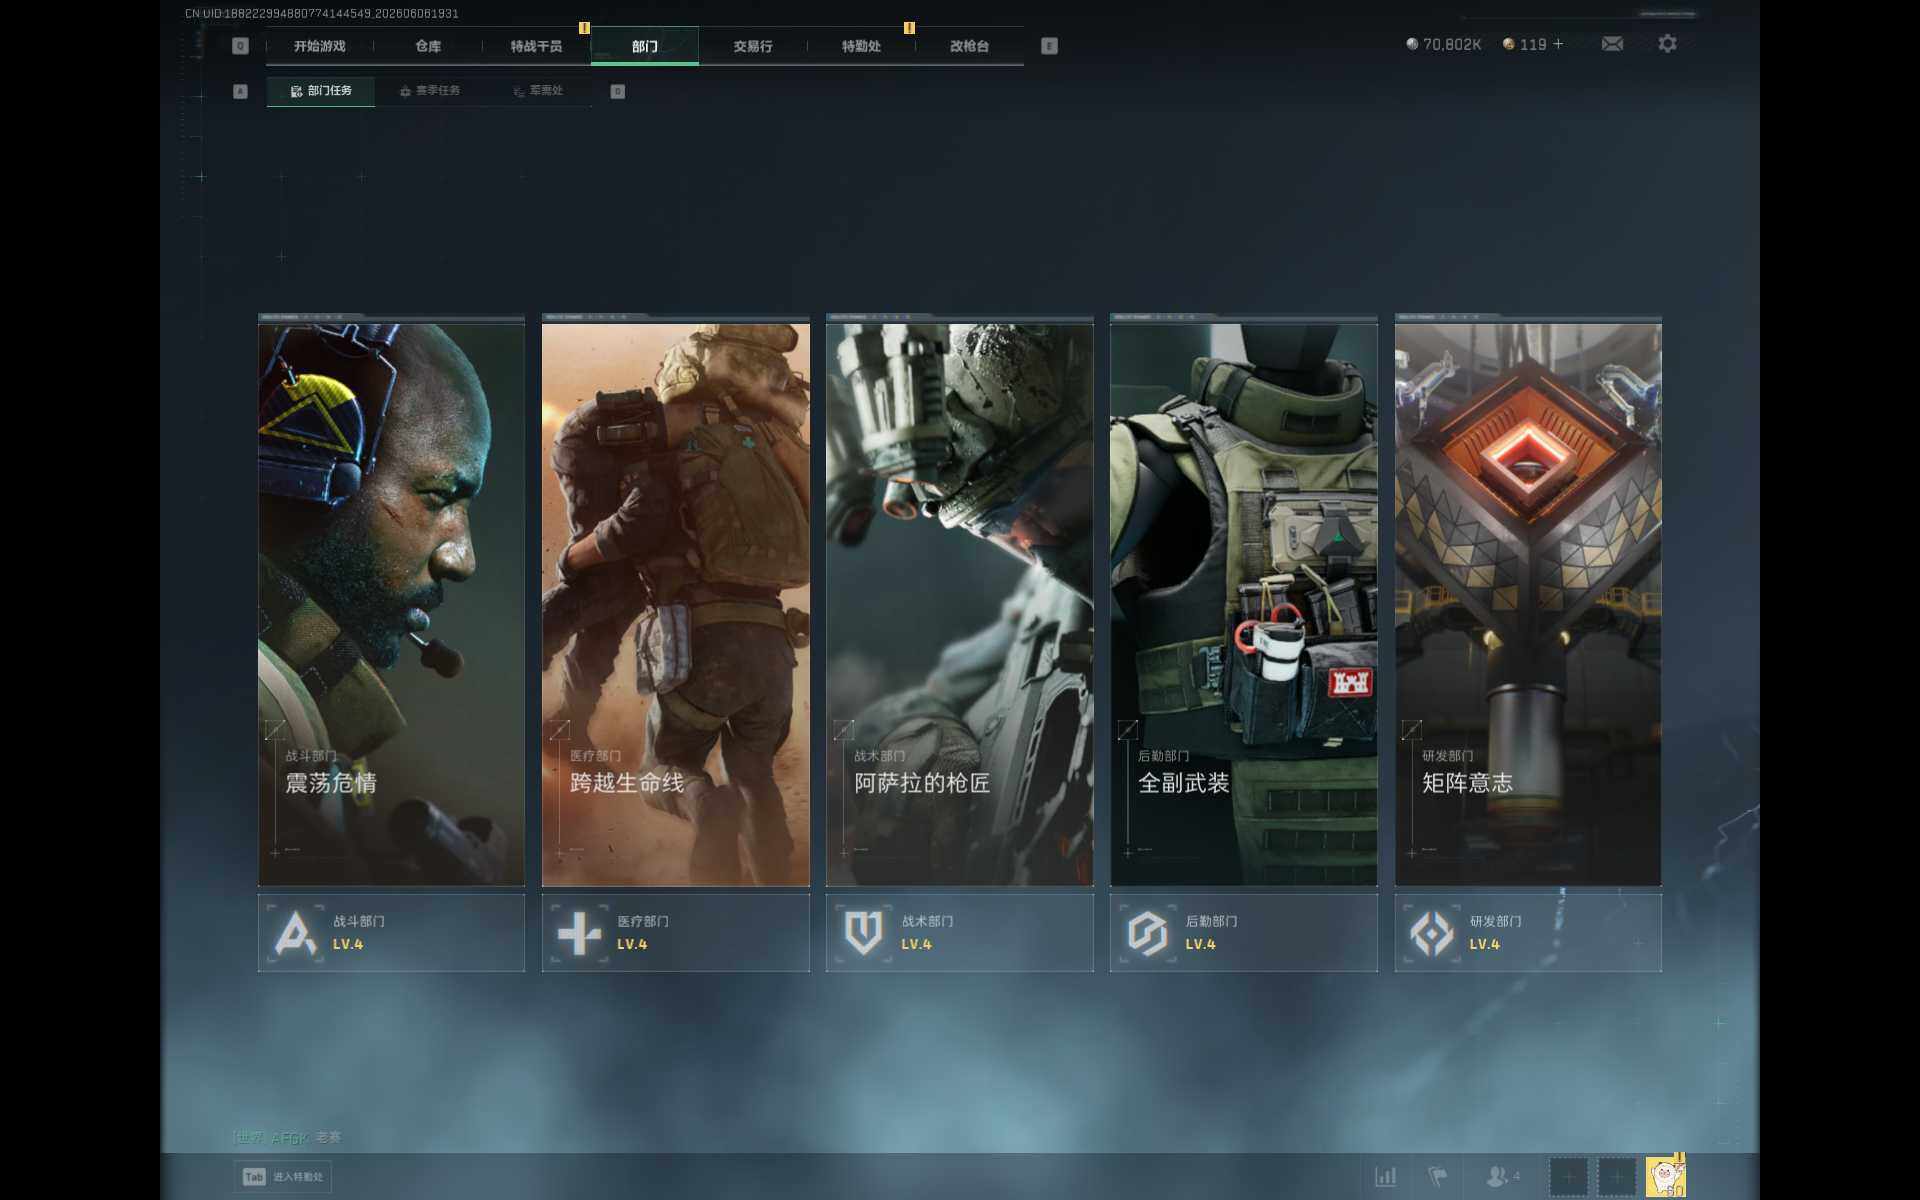This screenshot has height=1200, width=1920.
Task: Click the 战斗部门 LV.4 emblem icon
Action: click(295, 933)
